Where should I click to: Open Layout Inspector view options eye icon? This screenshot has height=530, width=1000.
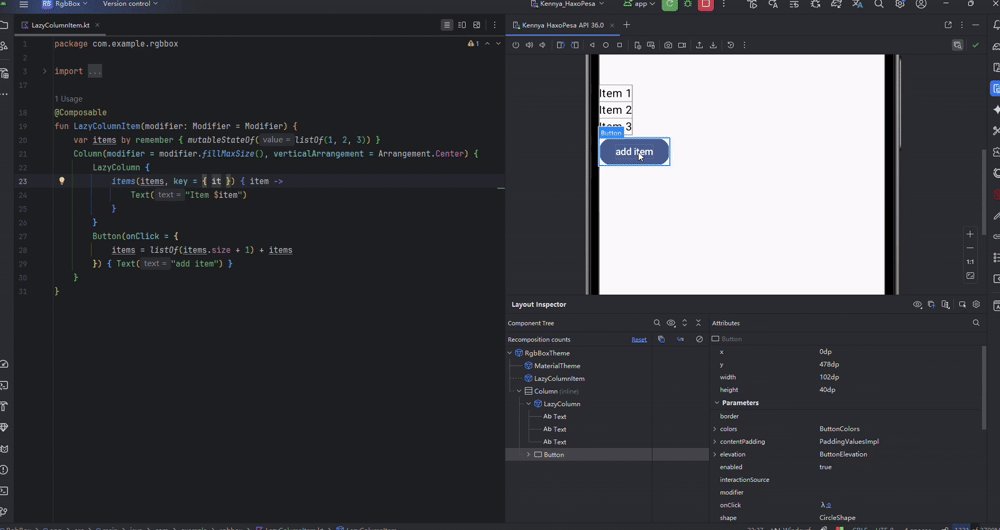(917, 305)
